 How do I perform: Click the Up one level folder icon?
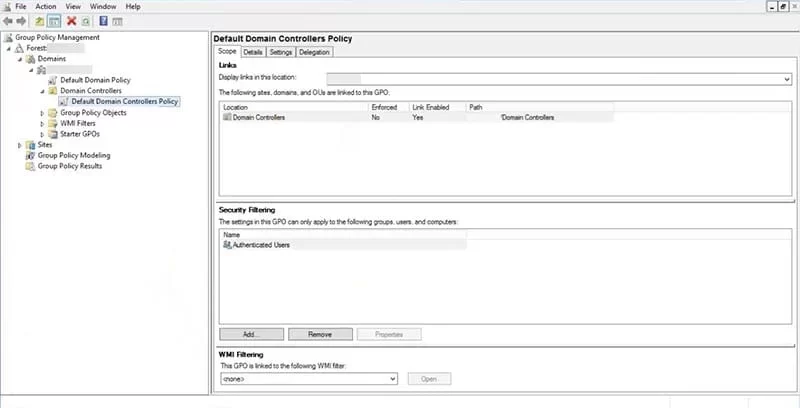(39, 21)
